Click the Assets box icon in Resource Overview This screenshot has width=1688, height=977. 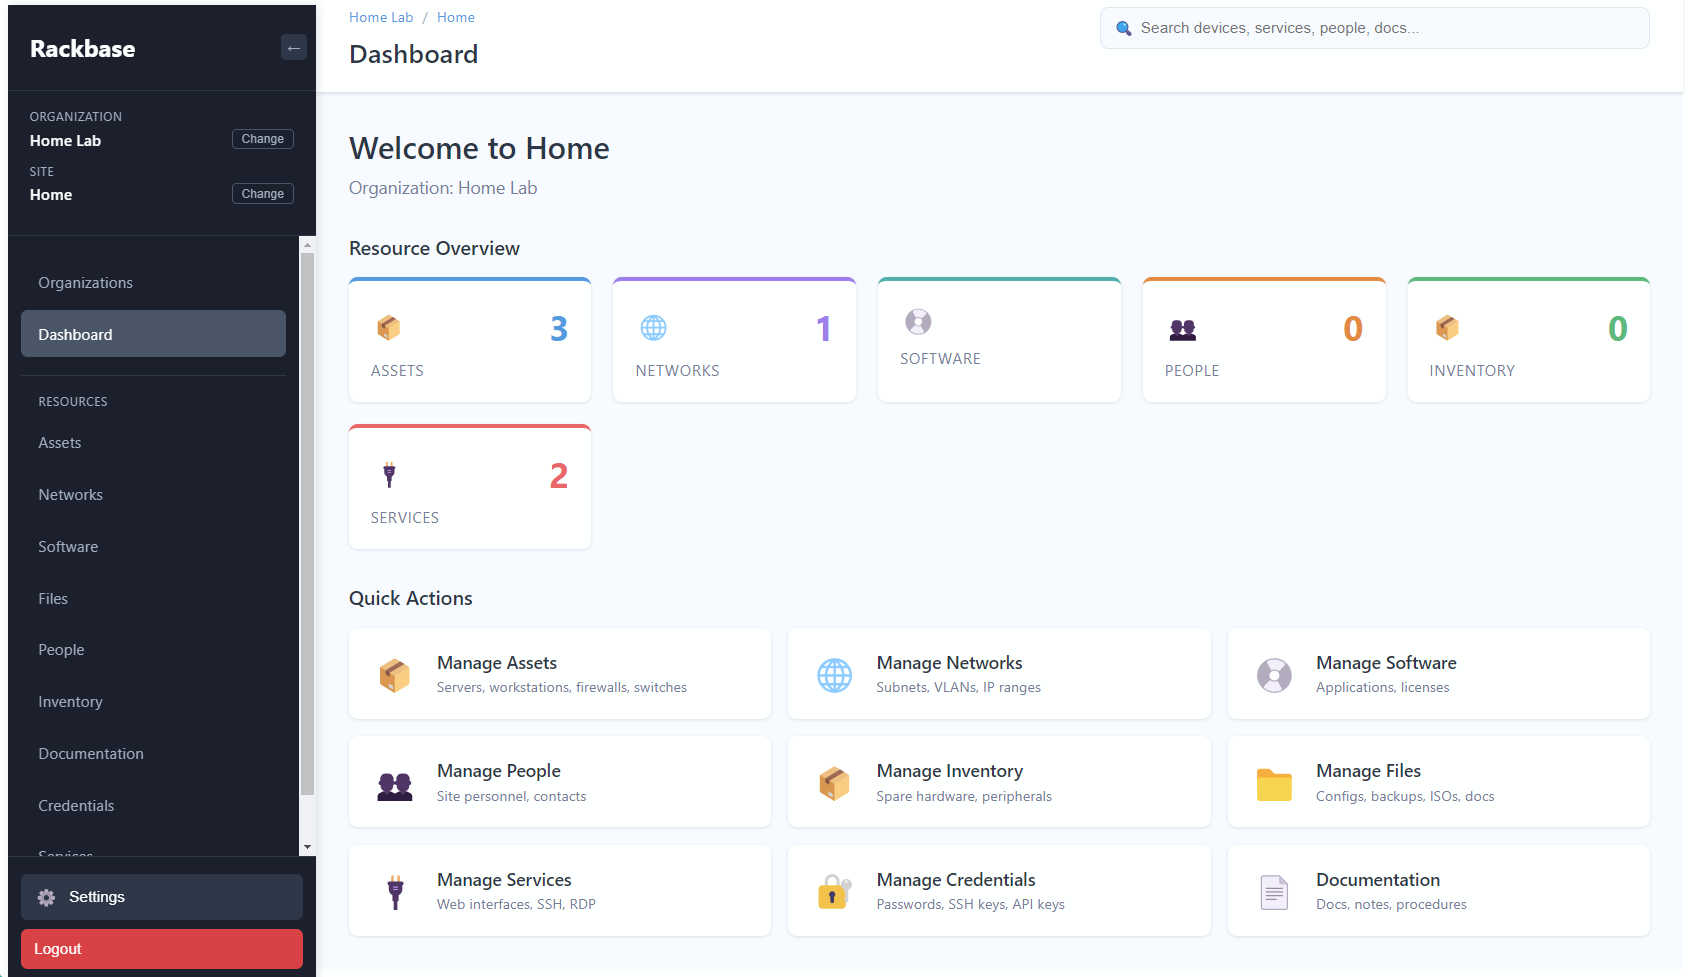pyautogui.click(x=389, y=328)
